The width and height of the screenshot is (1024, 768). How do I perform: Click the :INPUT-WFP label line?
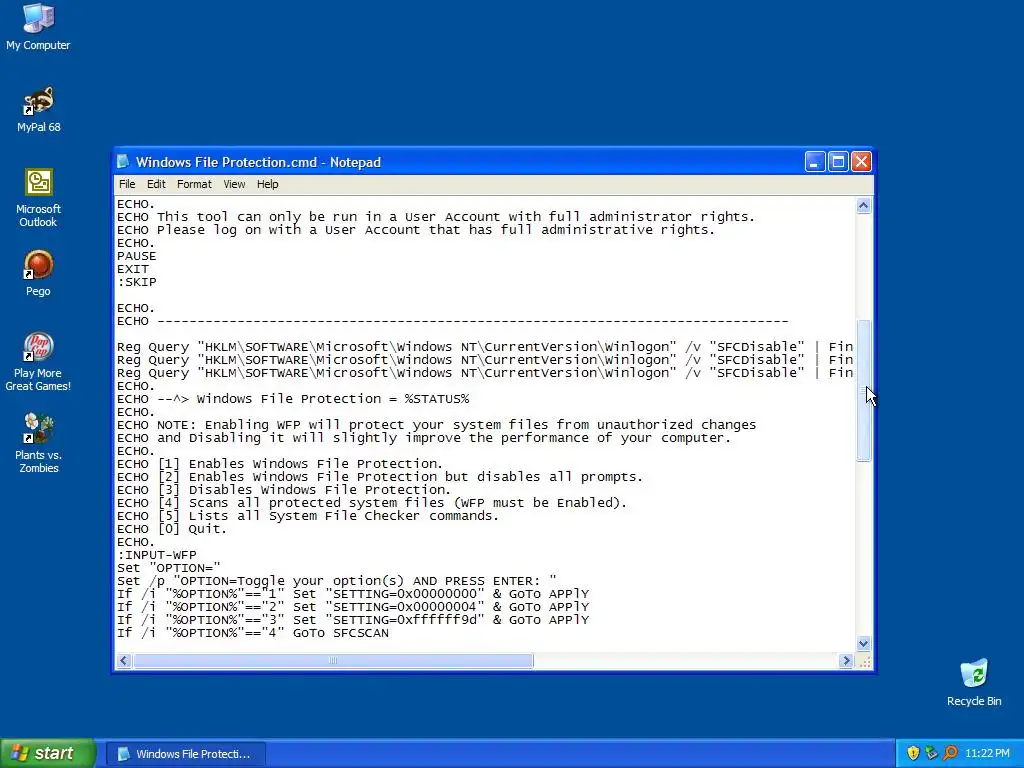tap(157, 555)
